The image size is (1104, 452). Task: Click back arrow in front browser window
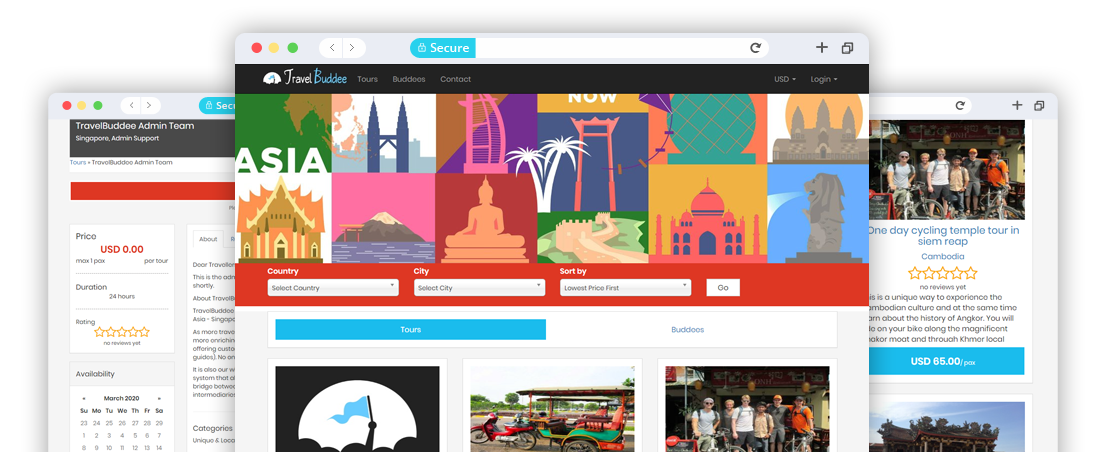pyautogui.click(x=332, y=48)
